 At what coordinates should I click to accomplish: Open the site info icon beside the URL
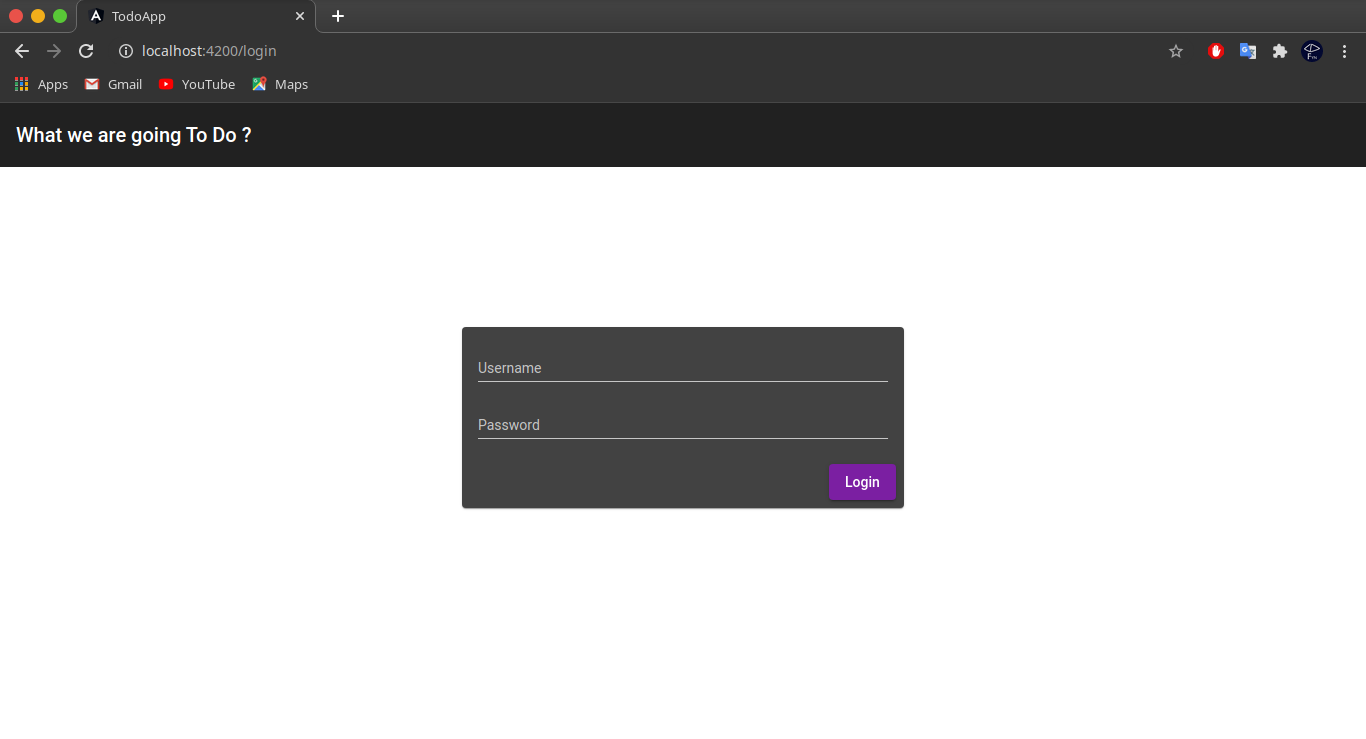(126, 51)
